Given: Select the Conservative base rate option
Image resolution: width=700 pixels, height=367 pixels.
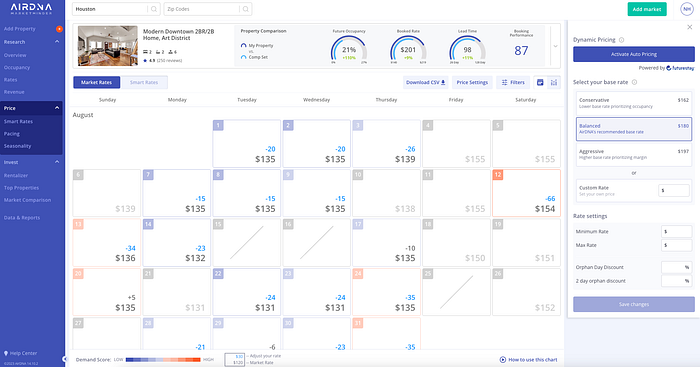Looking at the screenshot, I should click(x=633, y=103).
